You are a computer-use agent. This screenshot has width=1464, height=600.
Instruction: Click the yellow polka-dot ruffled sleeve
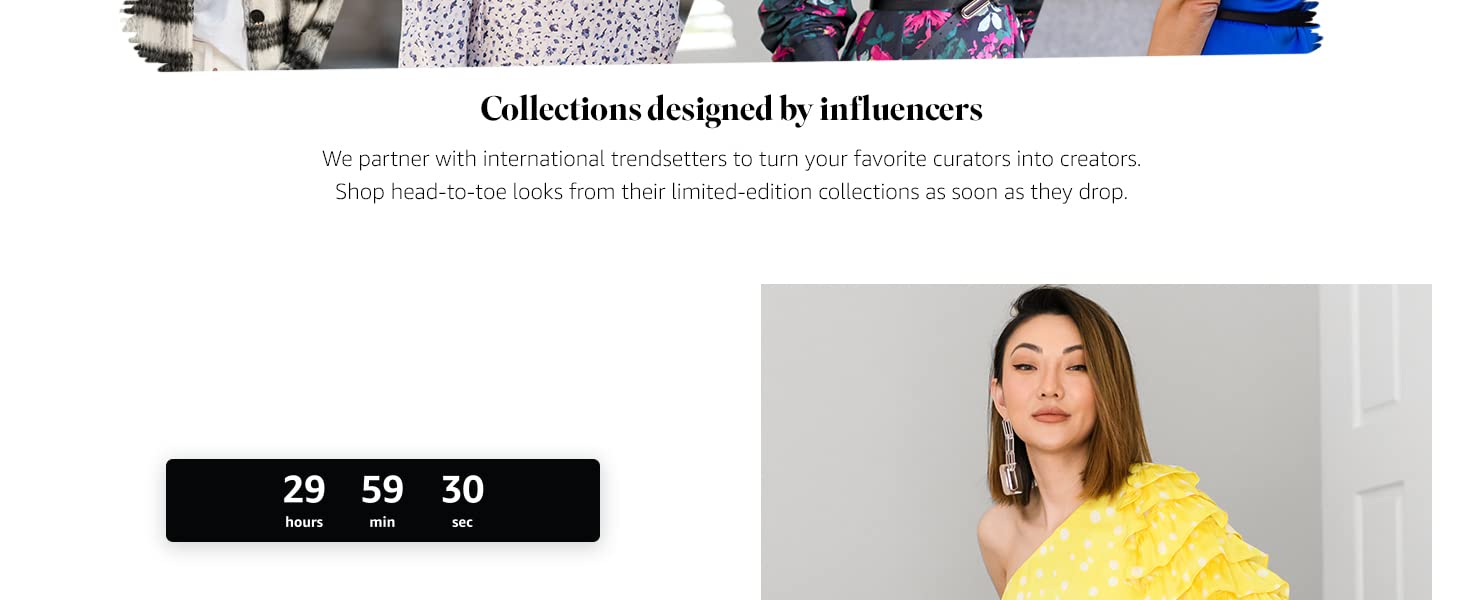point(1180,530)
